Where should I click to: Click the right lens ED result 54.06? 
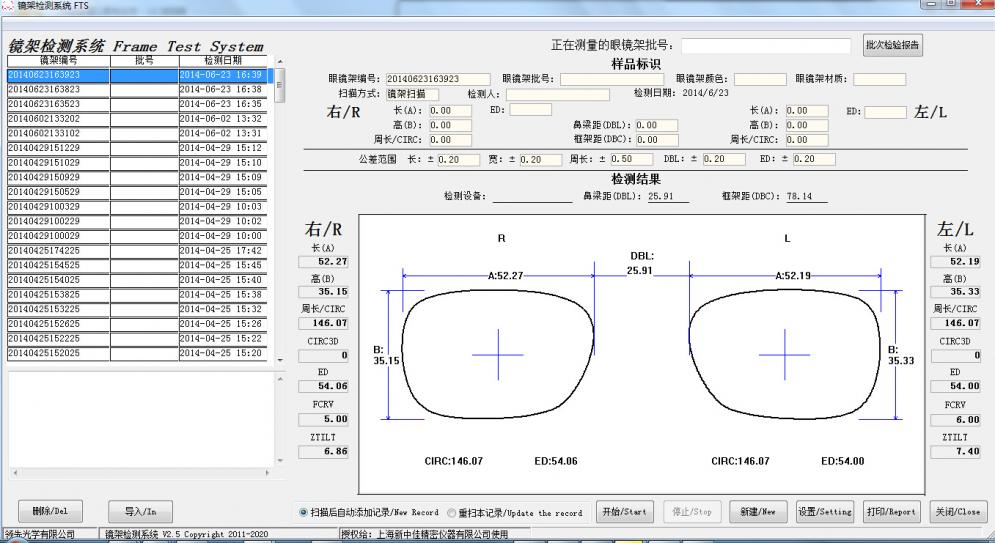[x=323, y=386]
